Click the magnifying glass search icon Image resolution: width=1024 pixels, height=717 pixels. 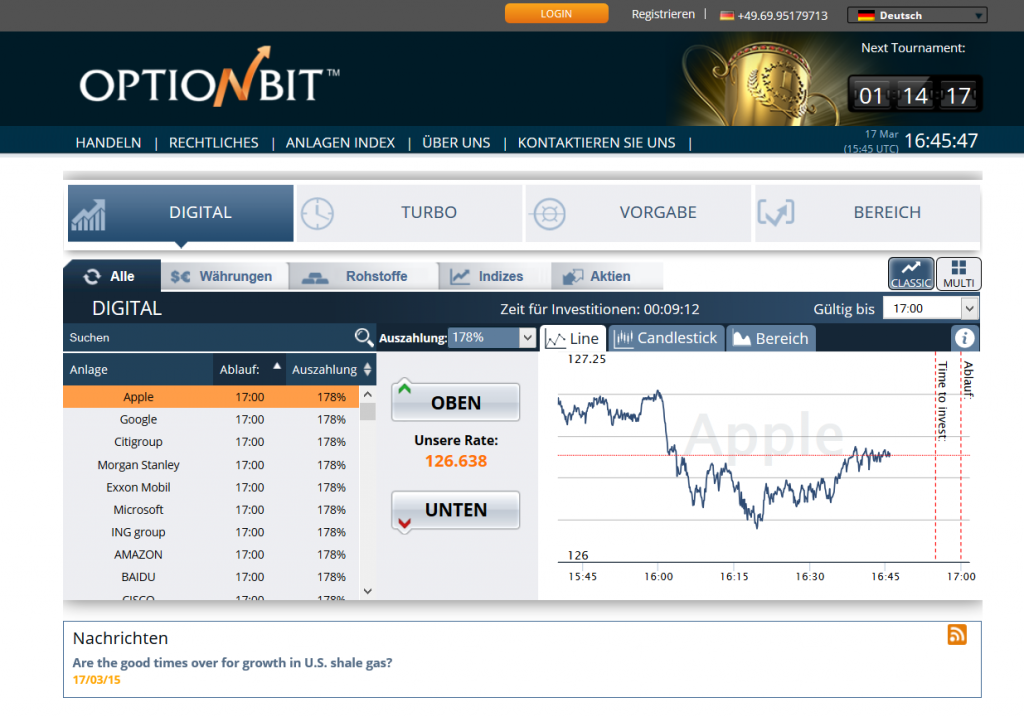pos(364,337)
